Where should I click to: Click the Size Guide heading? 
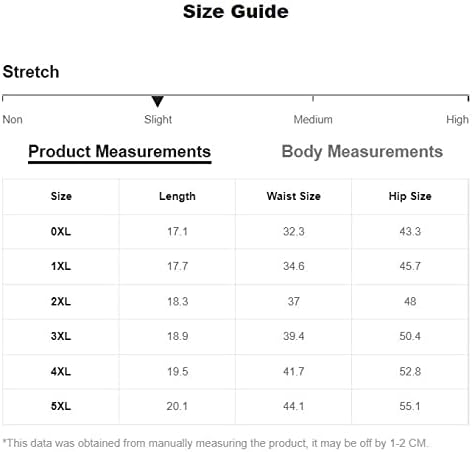236,12
